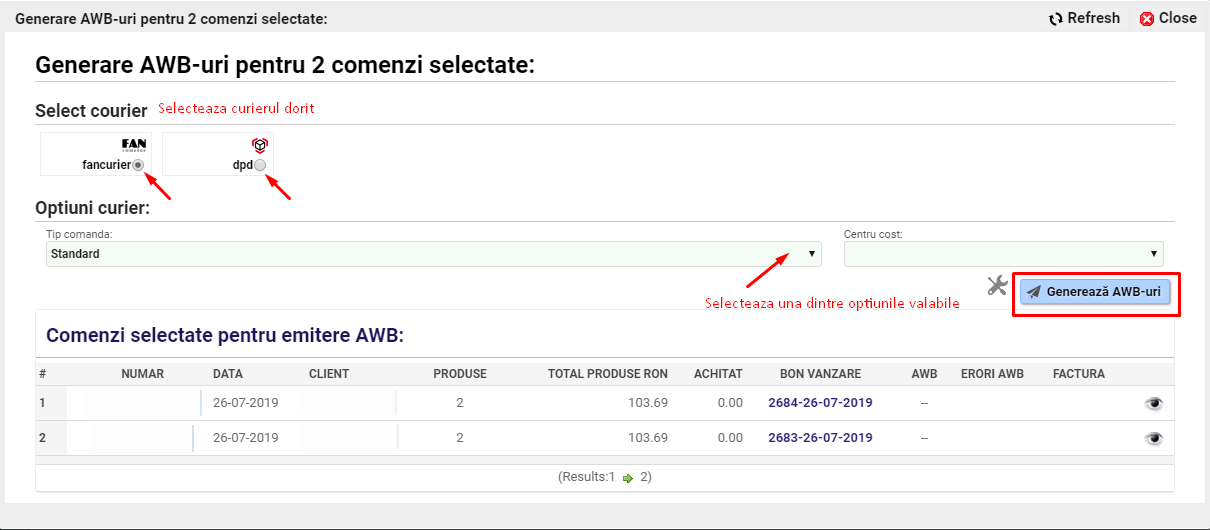Click the DATA column header
The height and width of the screenshot is (530, 1210).
[228, 374]
